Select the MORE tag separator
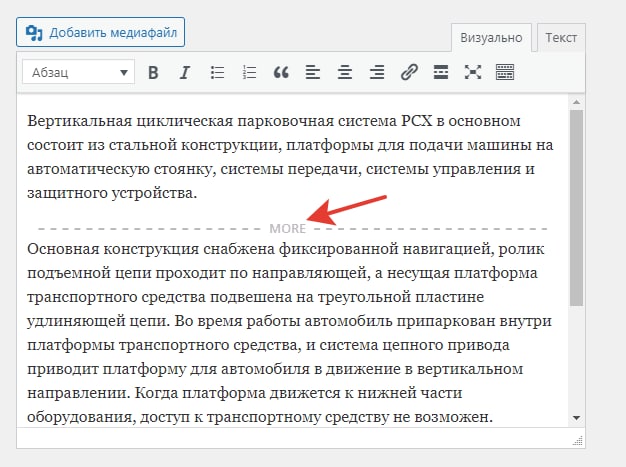626x467 pixels. [x=292, y=229]
